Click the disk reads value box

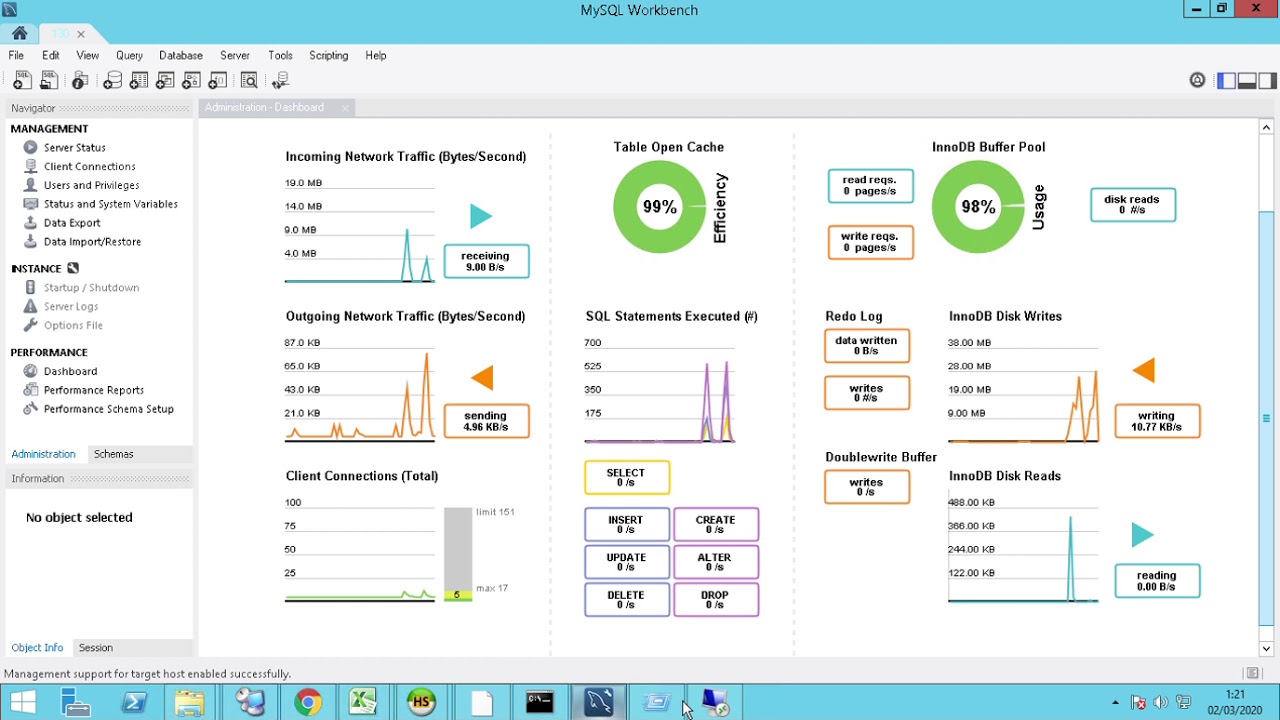1133,204
